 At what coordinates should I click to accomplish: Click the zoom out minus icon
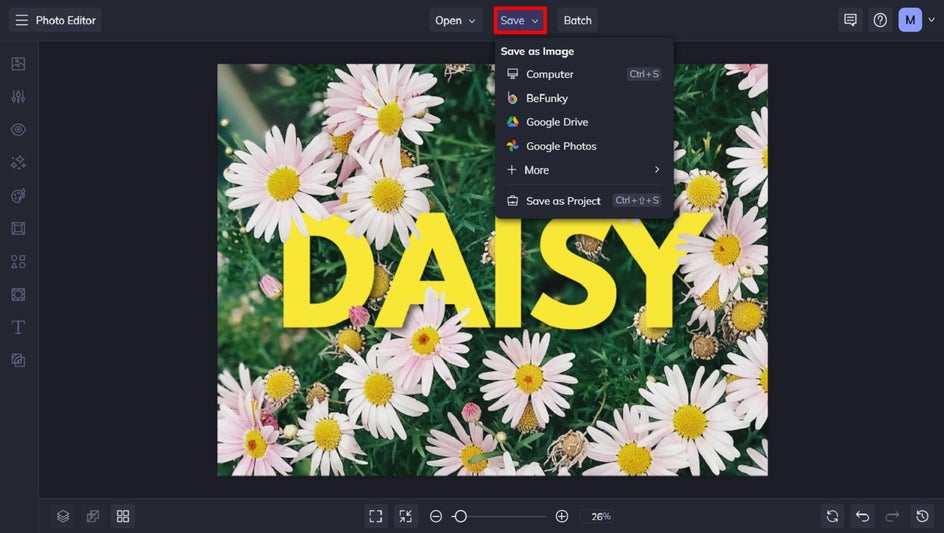(436, 516)
